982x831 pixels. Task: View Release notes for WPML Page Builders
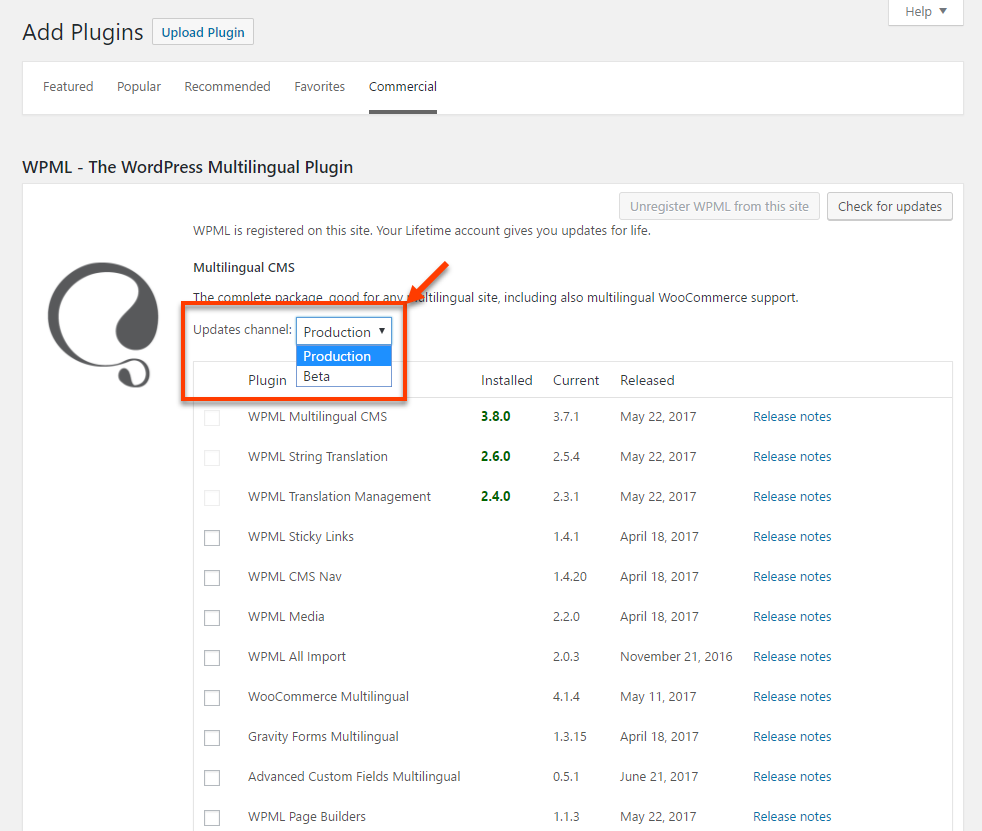[x=792, y=817]
